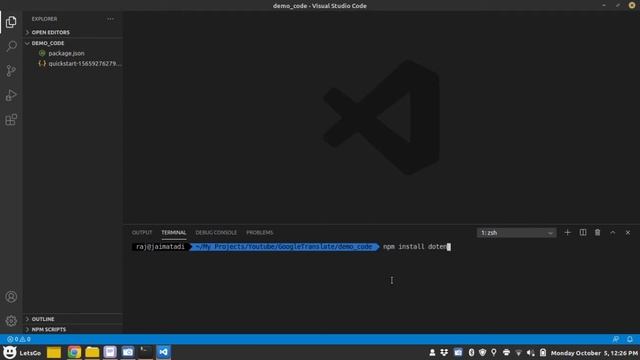Open the printer tray icon
The height and width of the screenshot is (360, 640).
(506, 353)
